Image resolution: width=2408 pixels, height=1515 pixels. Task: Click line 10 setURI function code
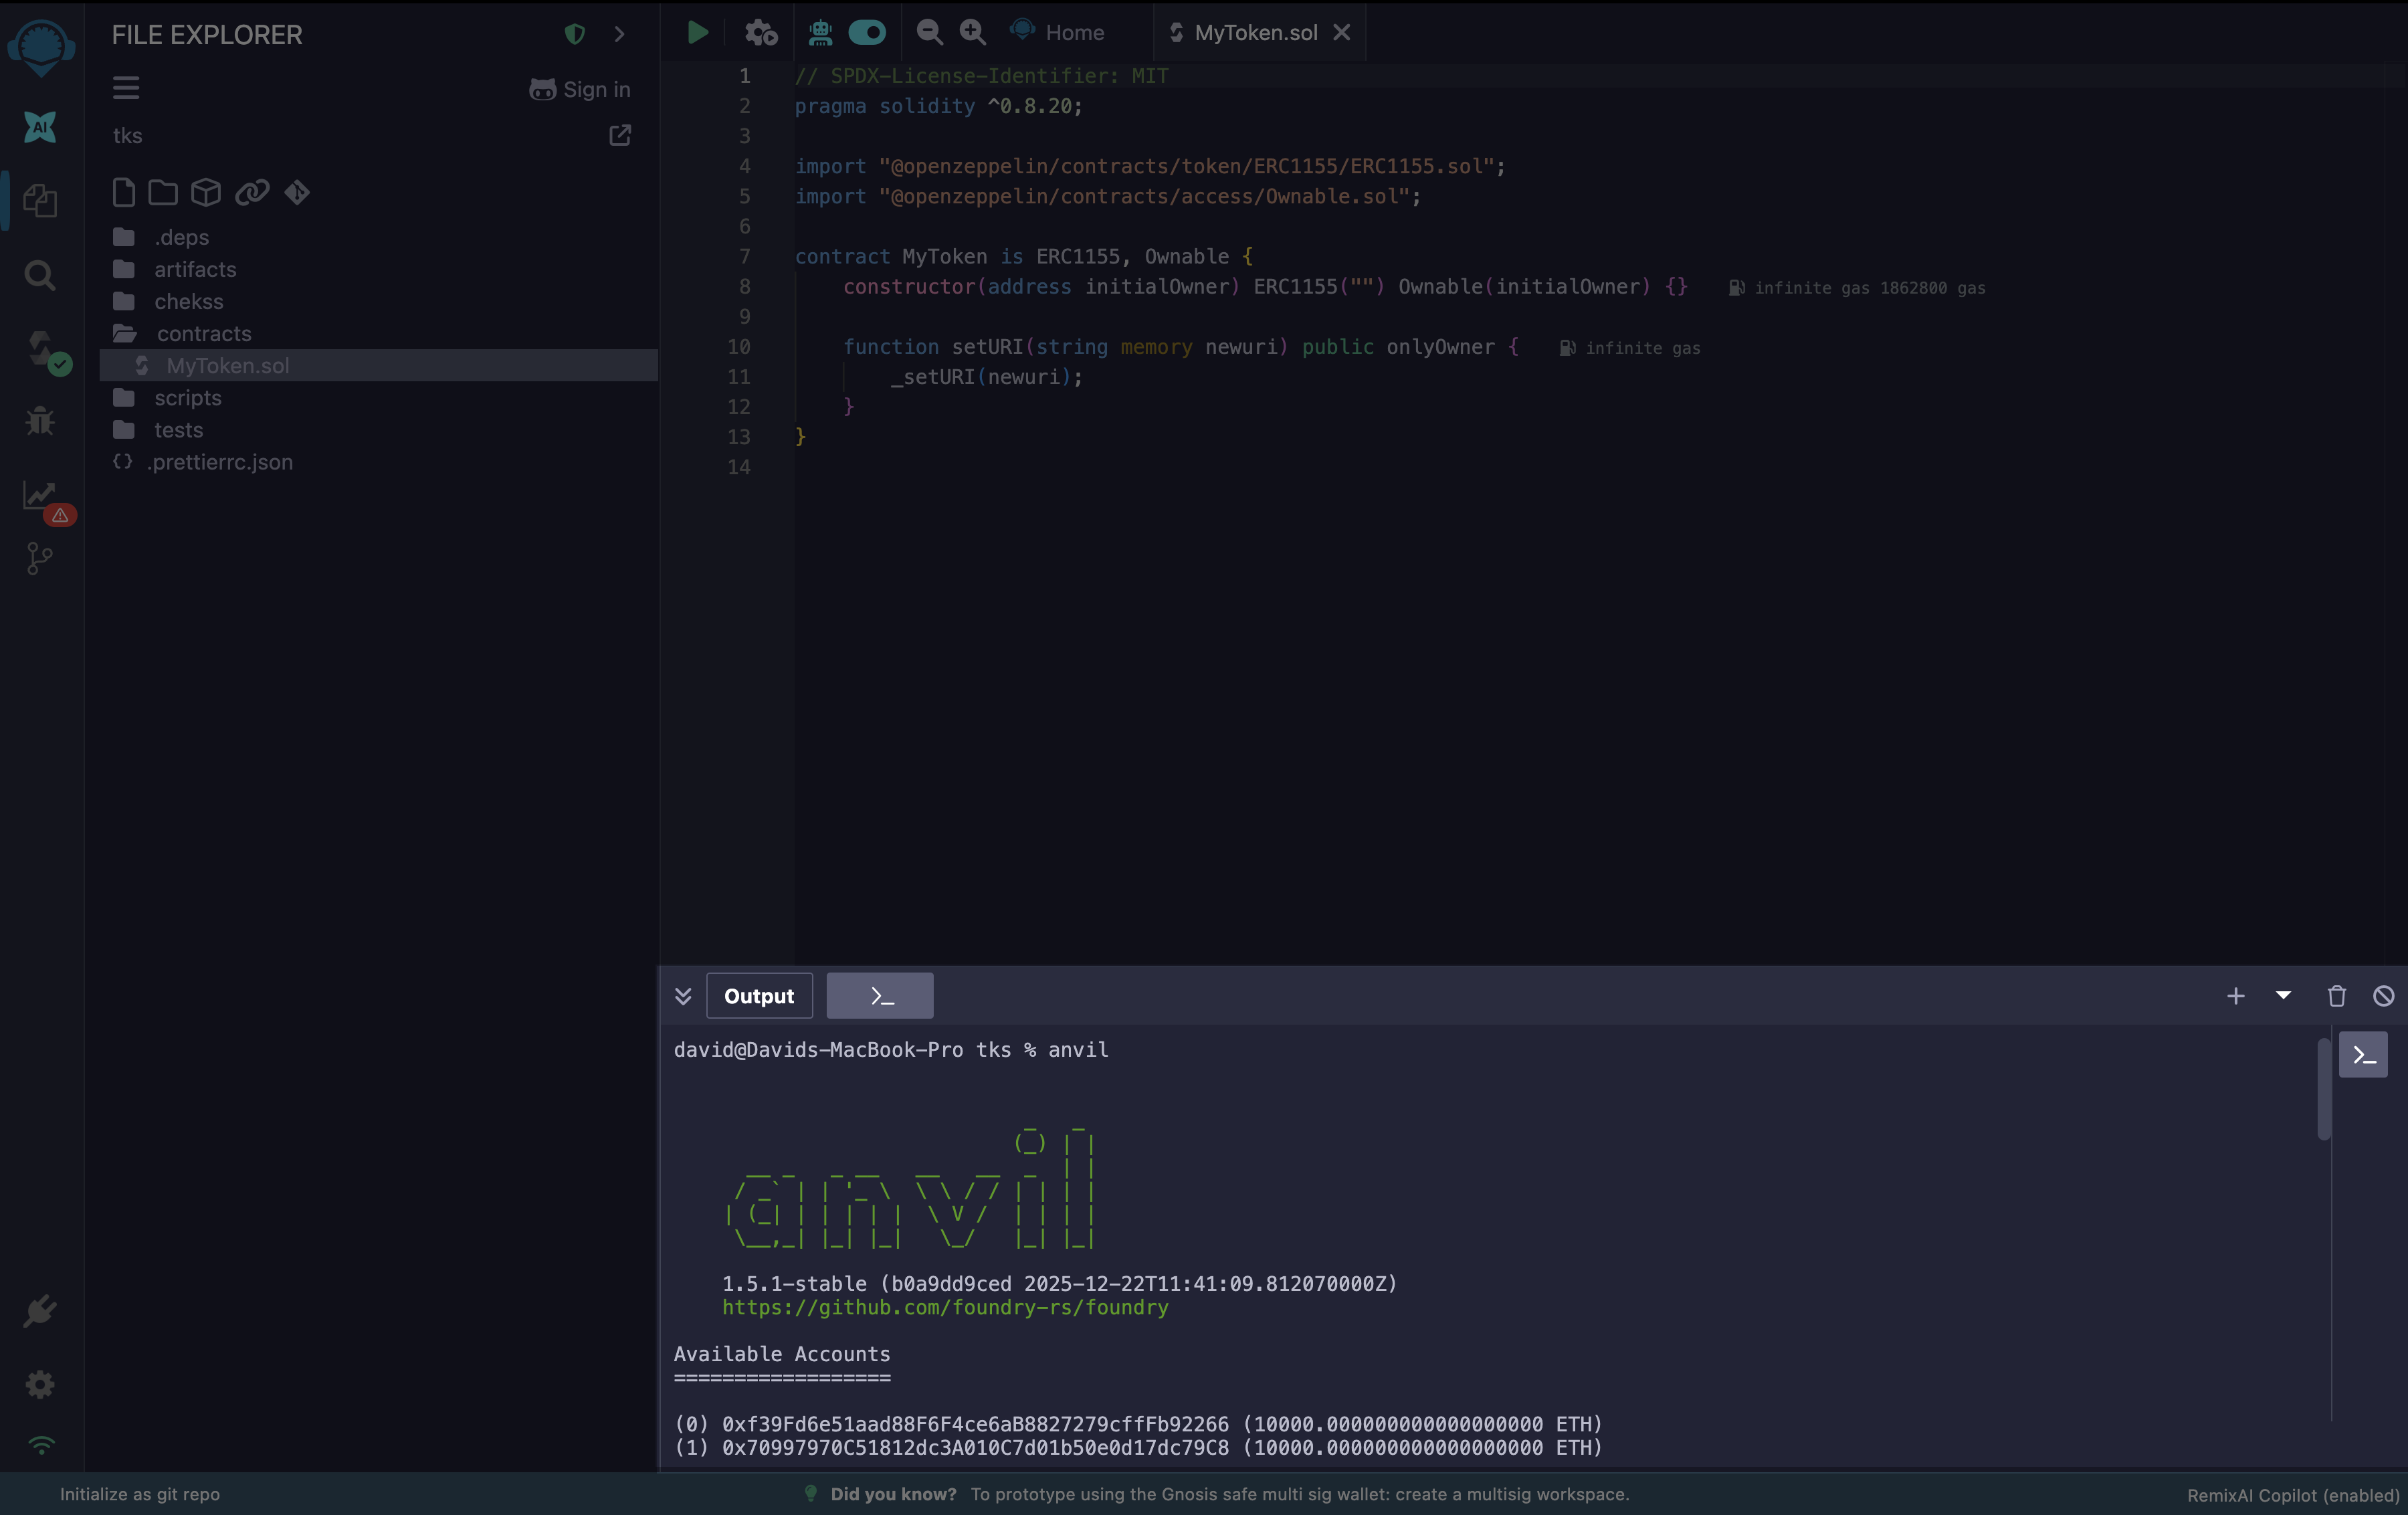(1181, 347)
